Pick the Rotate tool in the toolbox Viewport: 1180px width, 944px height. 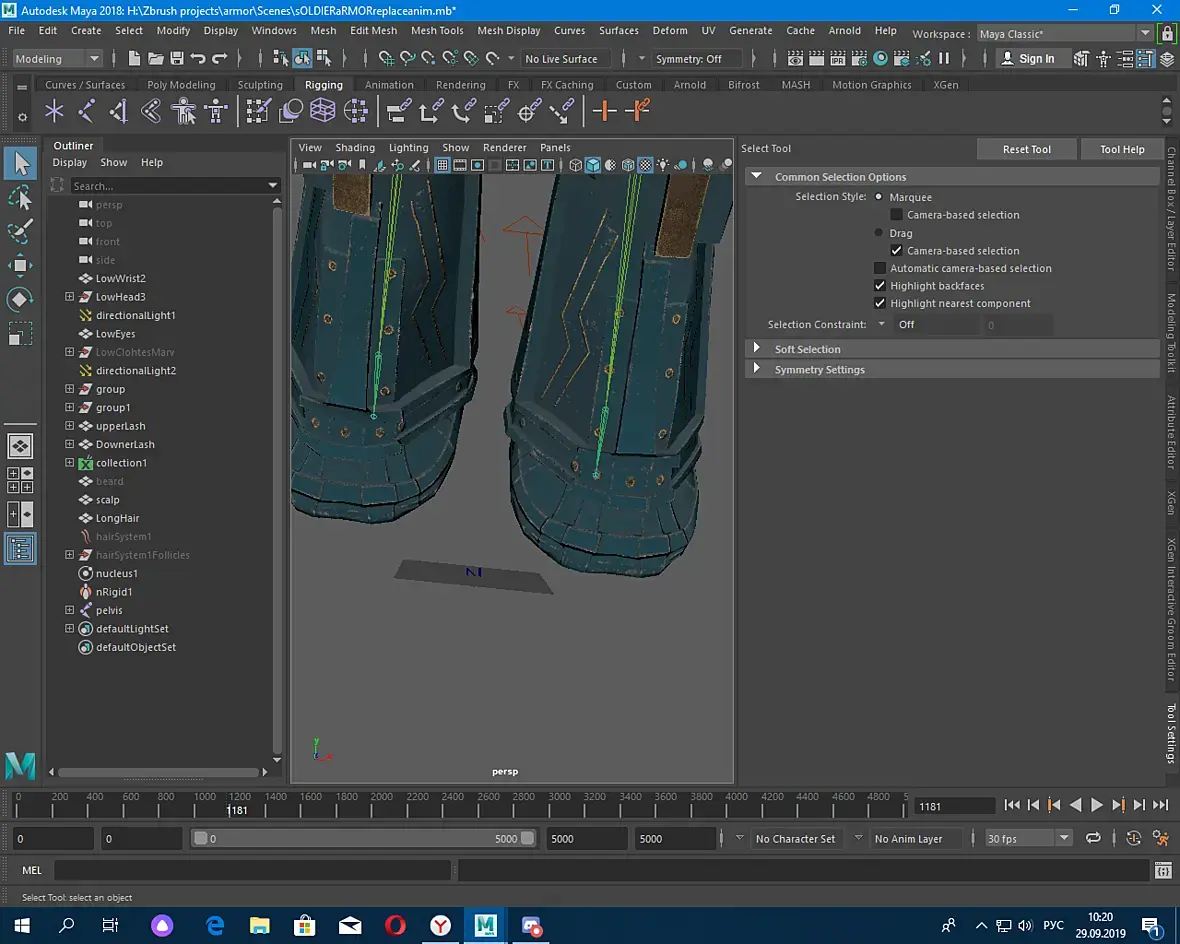pos(20,299)
